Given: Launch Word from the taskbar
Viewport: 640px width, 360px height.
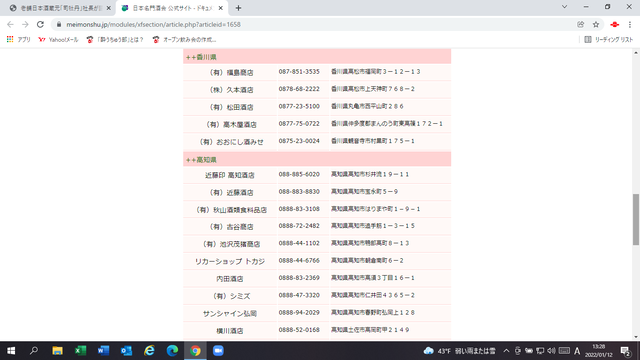Looking at the screenshot, I should (x=103, y=351).
